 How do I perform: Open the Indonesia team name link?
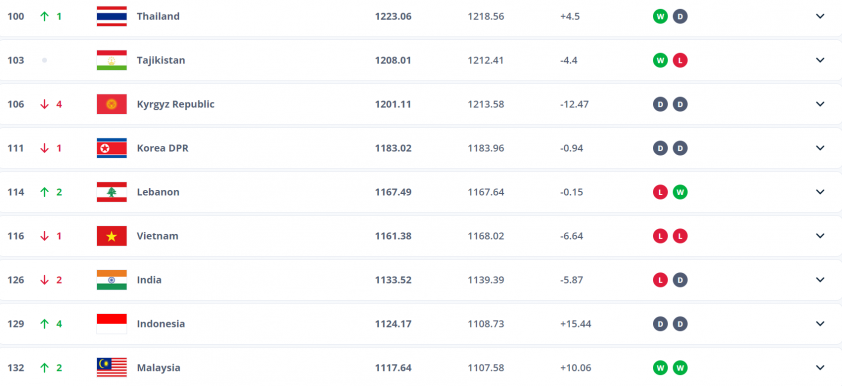pyautogui.click(x=161, y=324)
